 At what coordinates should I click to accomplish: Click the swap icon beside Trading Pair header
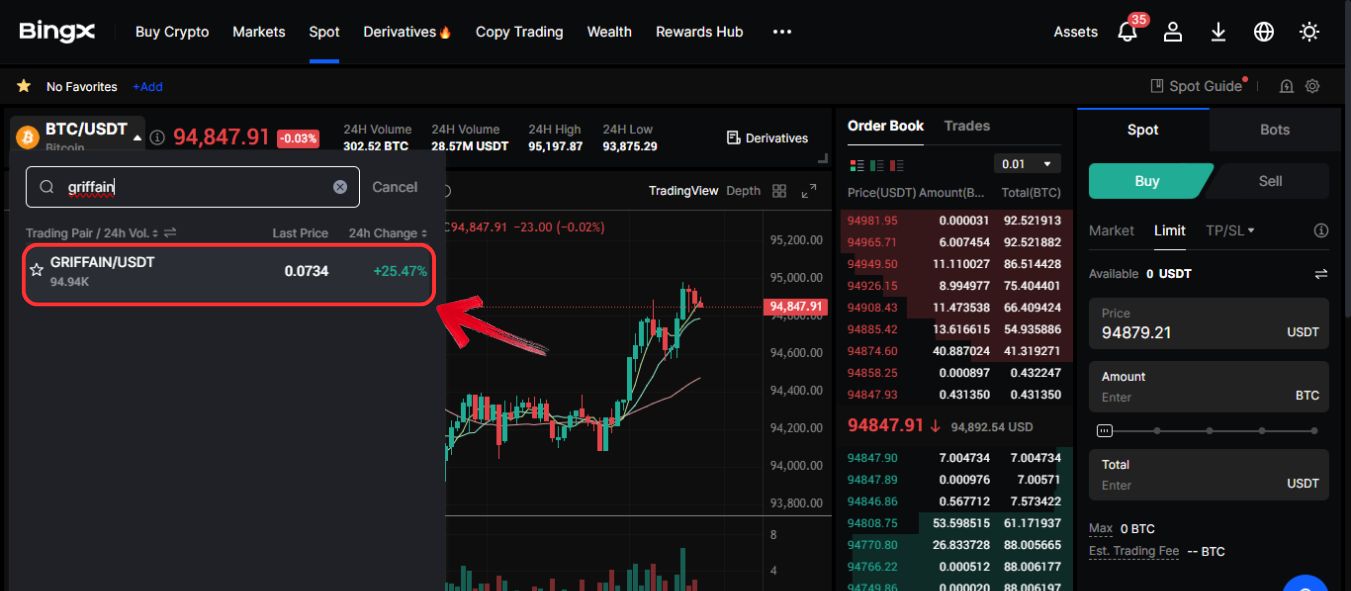pos(170,233)
